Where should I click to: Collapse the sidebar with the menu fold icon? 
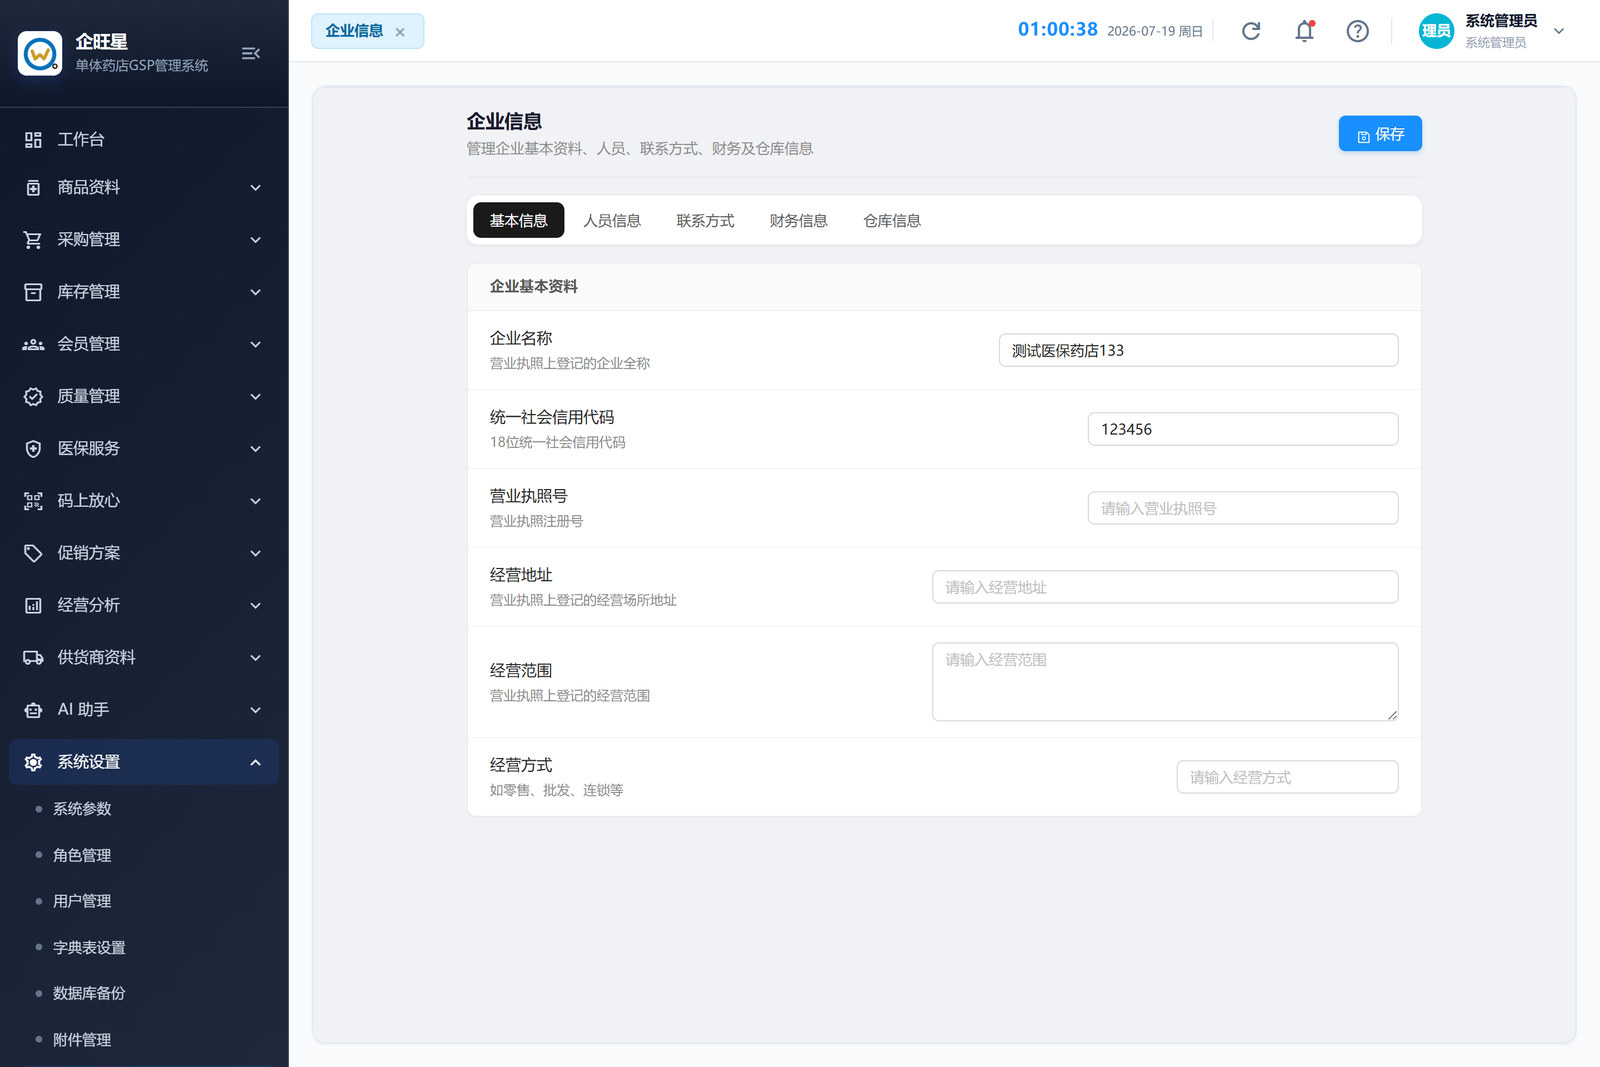[x=251, y=53]
